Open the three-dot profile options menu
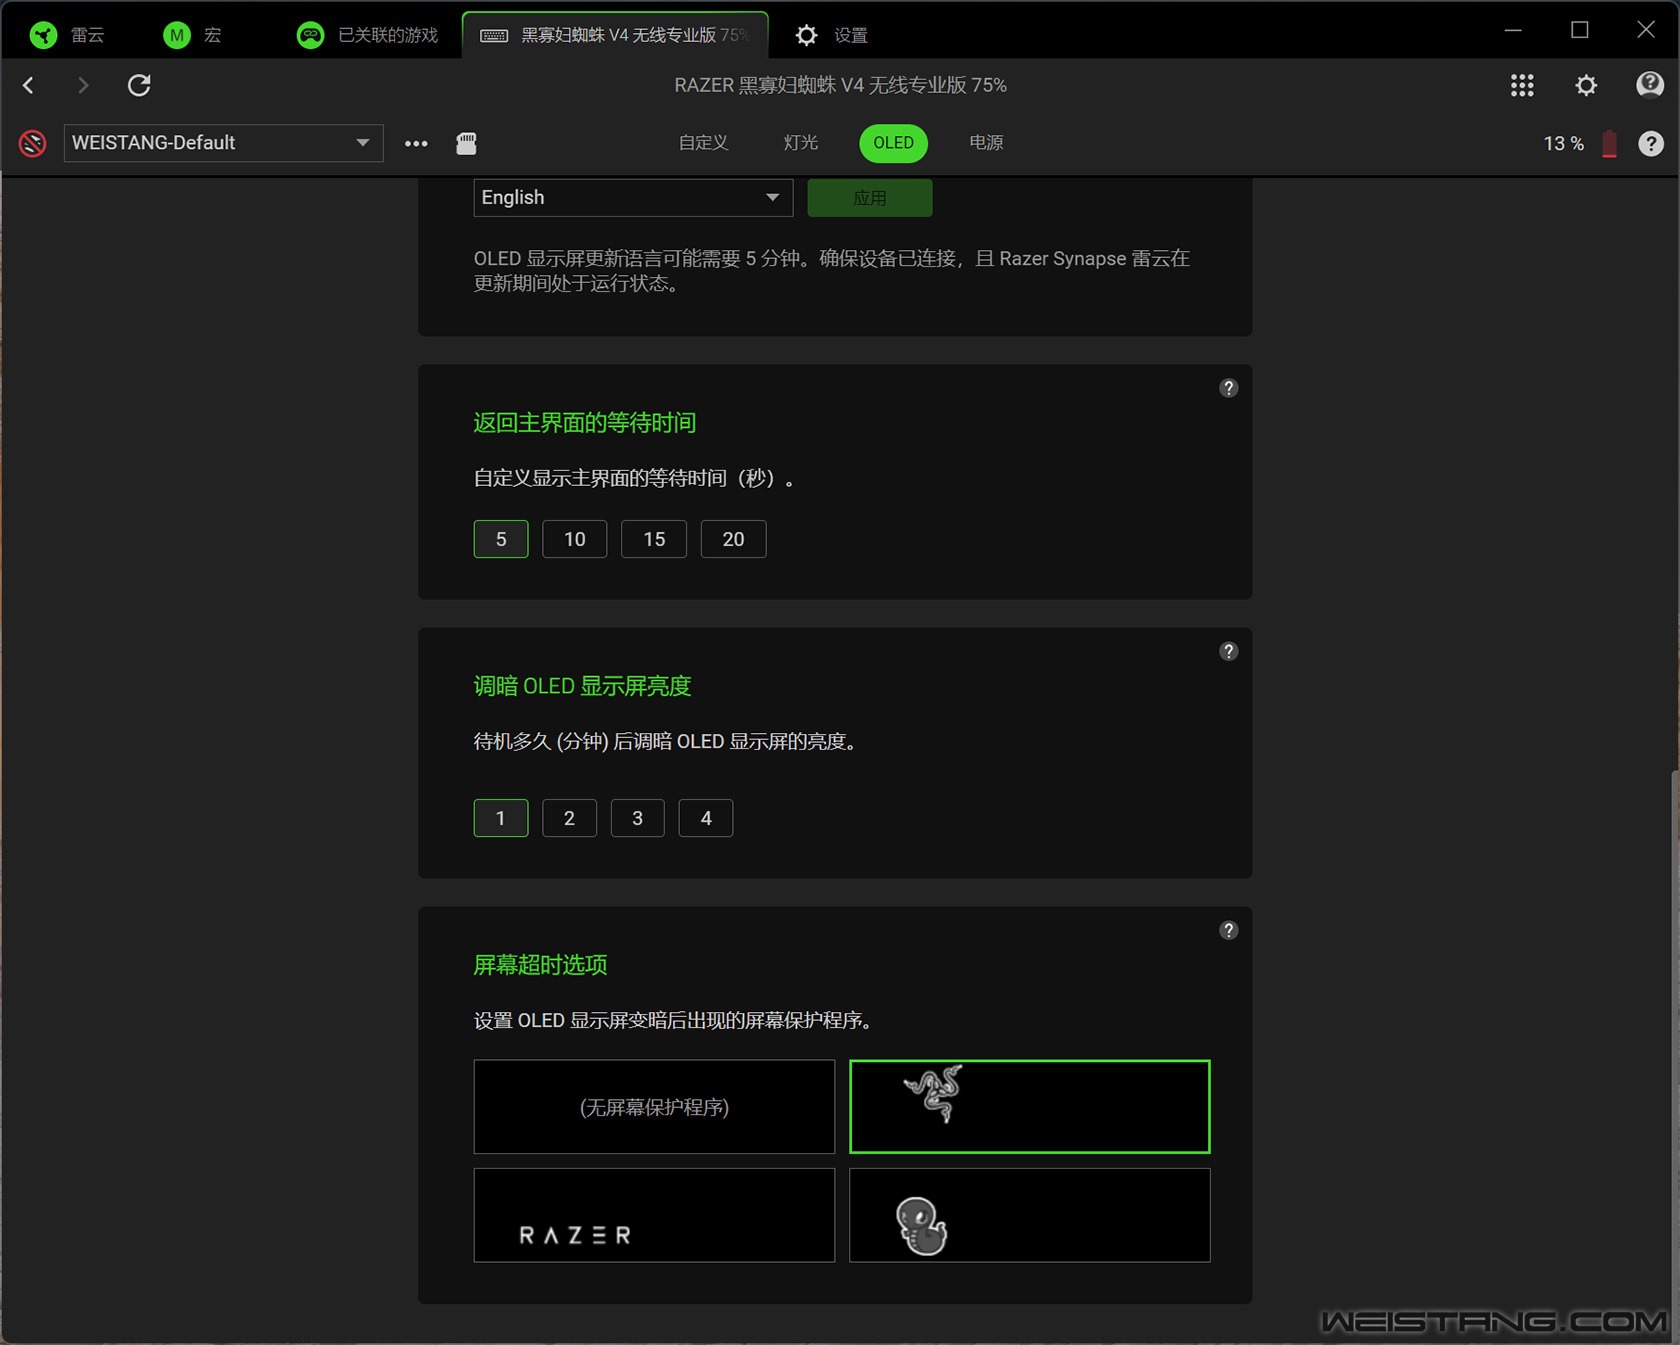Image resolution: width=1680 pixels, height=1345 pixels. tap(416, 143)
